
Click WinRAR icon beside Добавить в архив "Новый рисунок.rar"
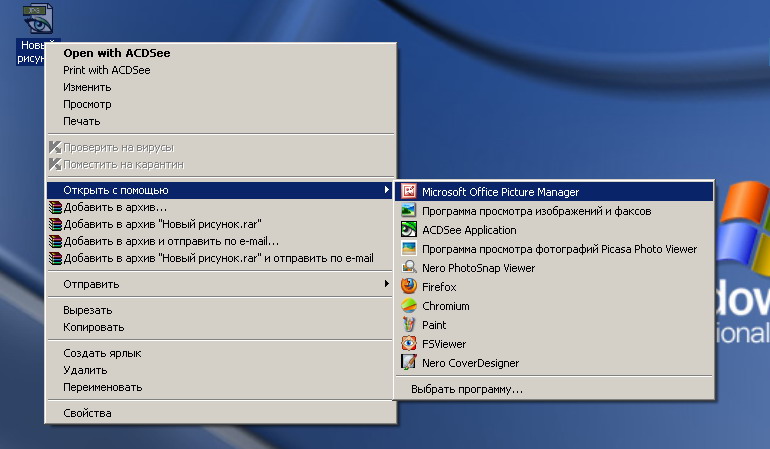(55, 224)
